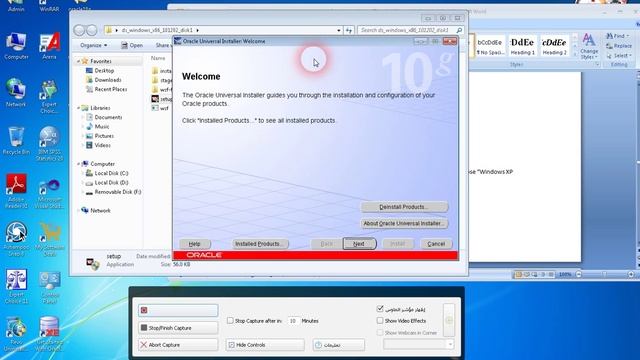
Task: Toggle the checked Arabic cursor effect checkbox
Action: pos(380,309)
